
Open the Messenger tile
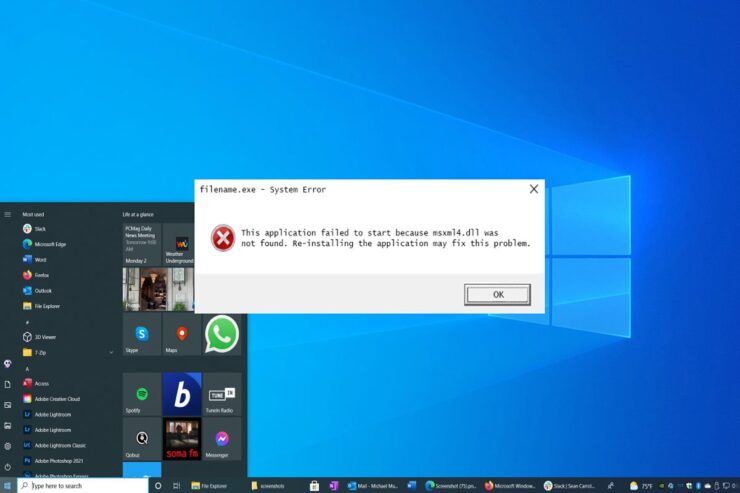(x=222, y=439)
